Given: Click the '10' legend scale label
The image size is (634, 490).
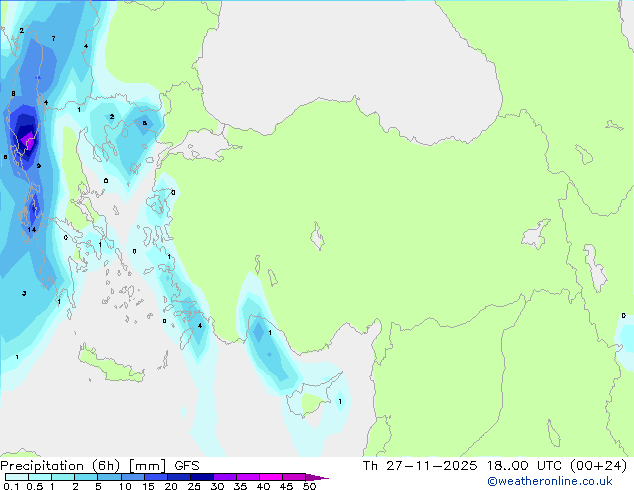Looking at the screenshot, I should point(125,486).
